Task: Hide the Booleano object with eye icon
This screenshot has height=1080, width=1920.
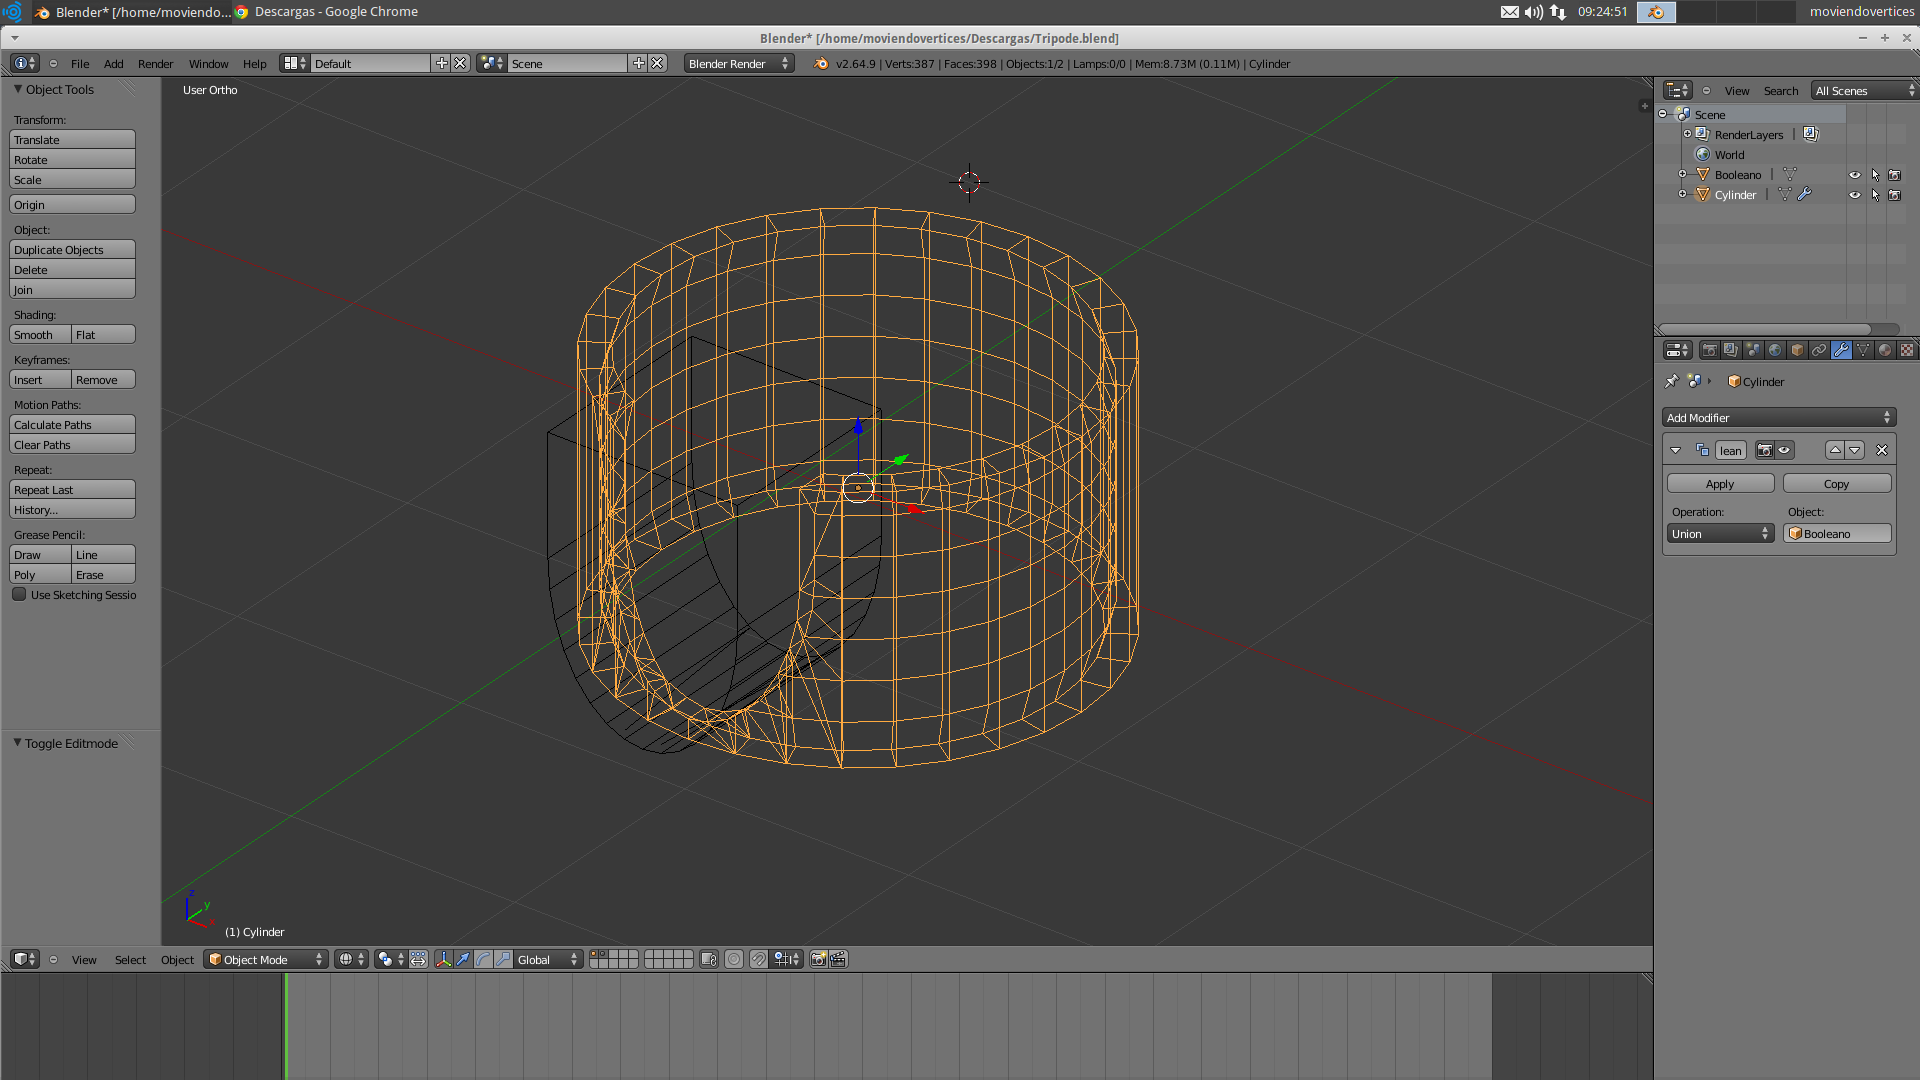Action: (x=1855, y=175)
